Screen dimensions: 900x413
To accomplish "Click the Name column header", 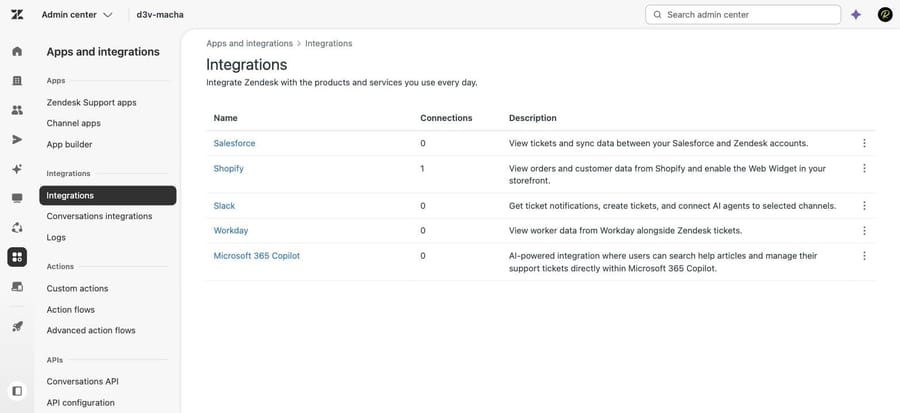I will point(226,118).
